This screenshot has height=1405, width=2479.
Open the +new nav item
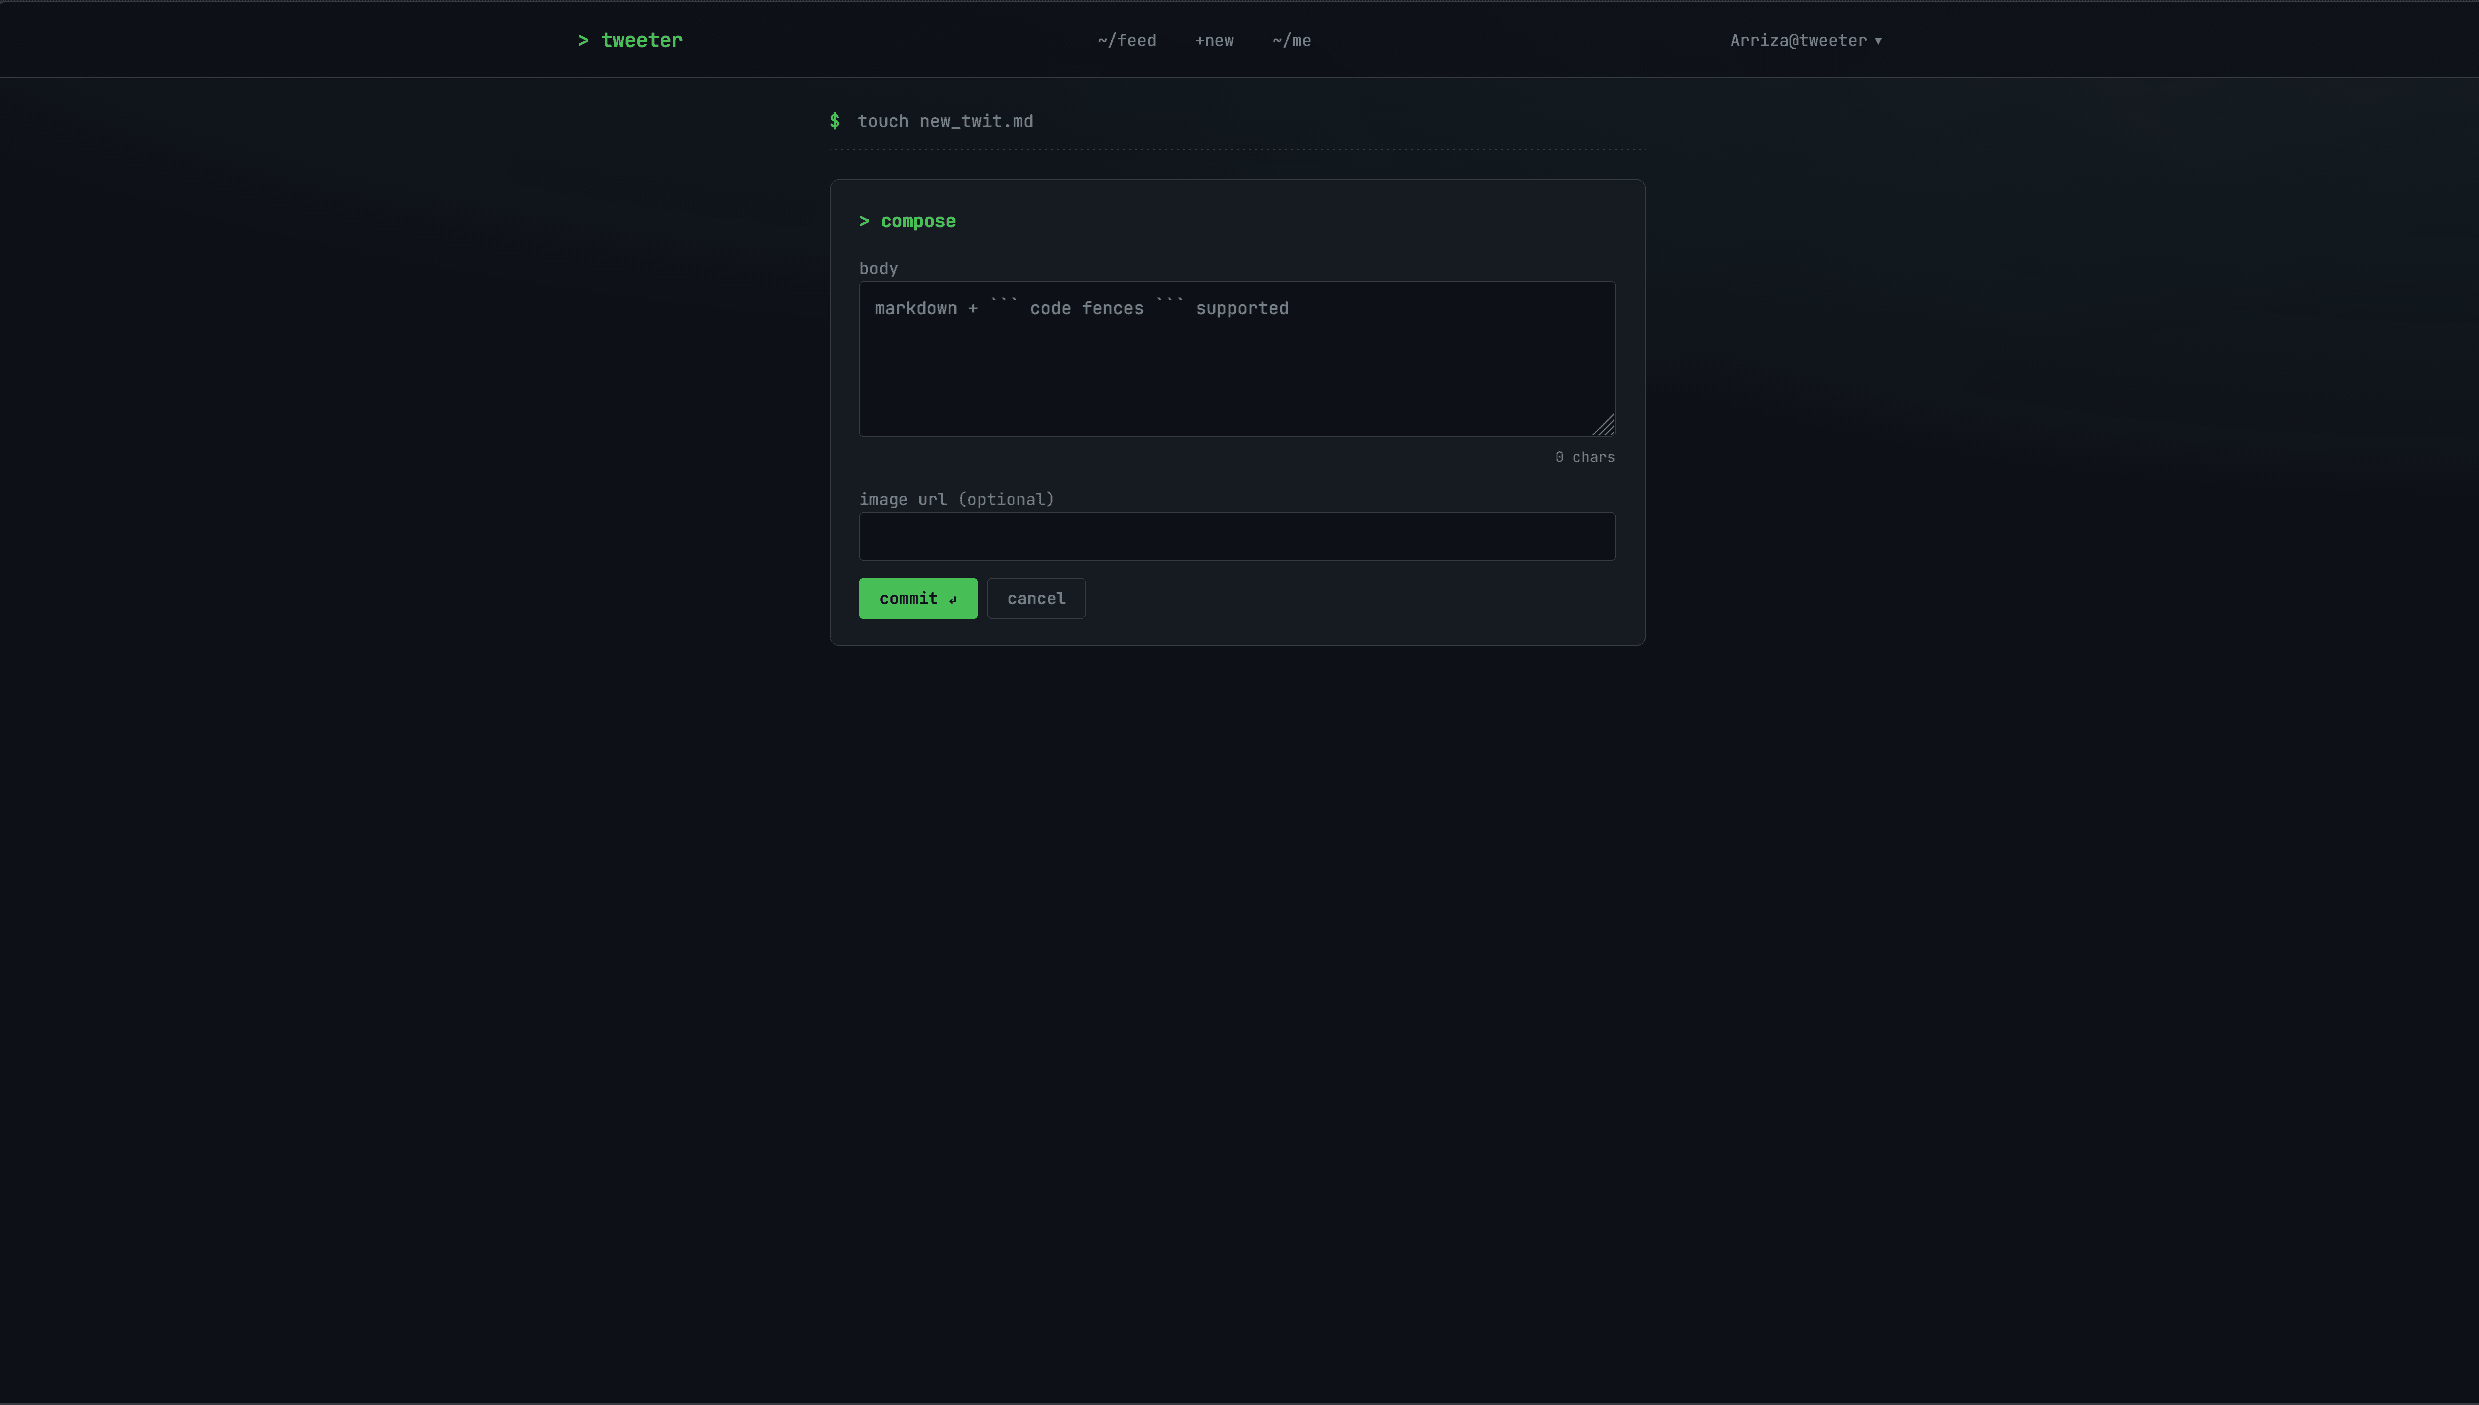(1214, 40)
